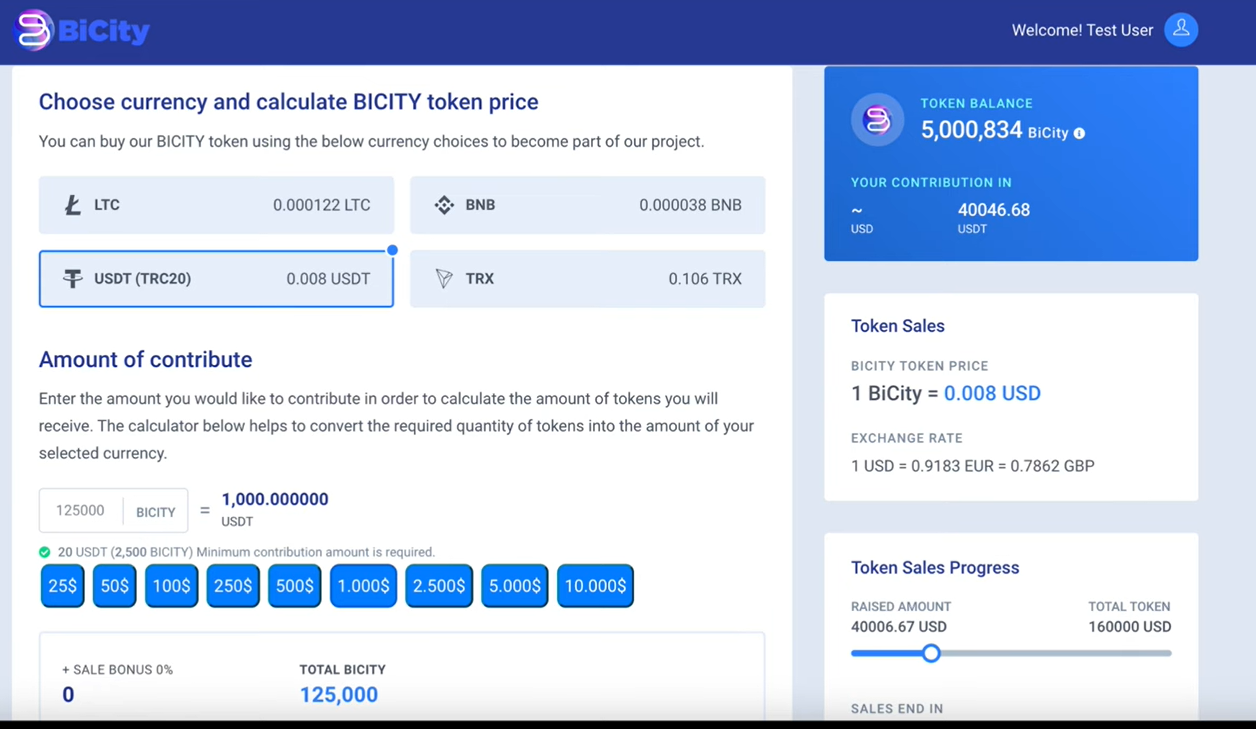Click the 0.008 USD token price

tap(992, 393)
